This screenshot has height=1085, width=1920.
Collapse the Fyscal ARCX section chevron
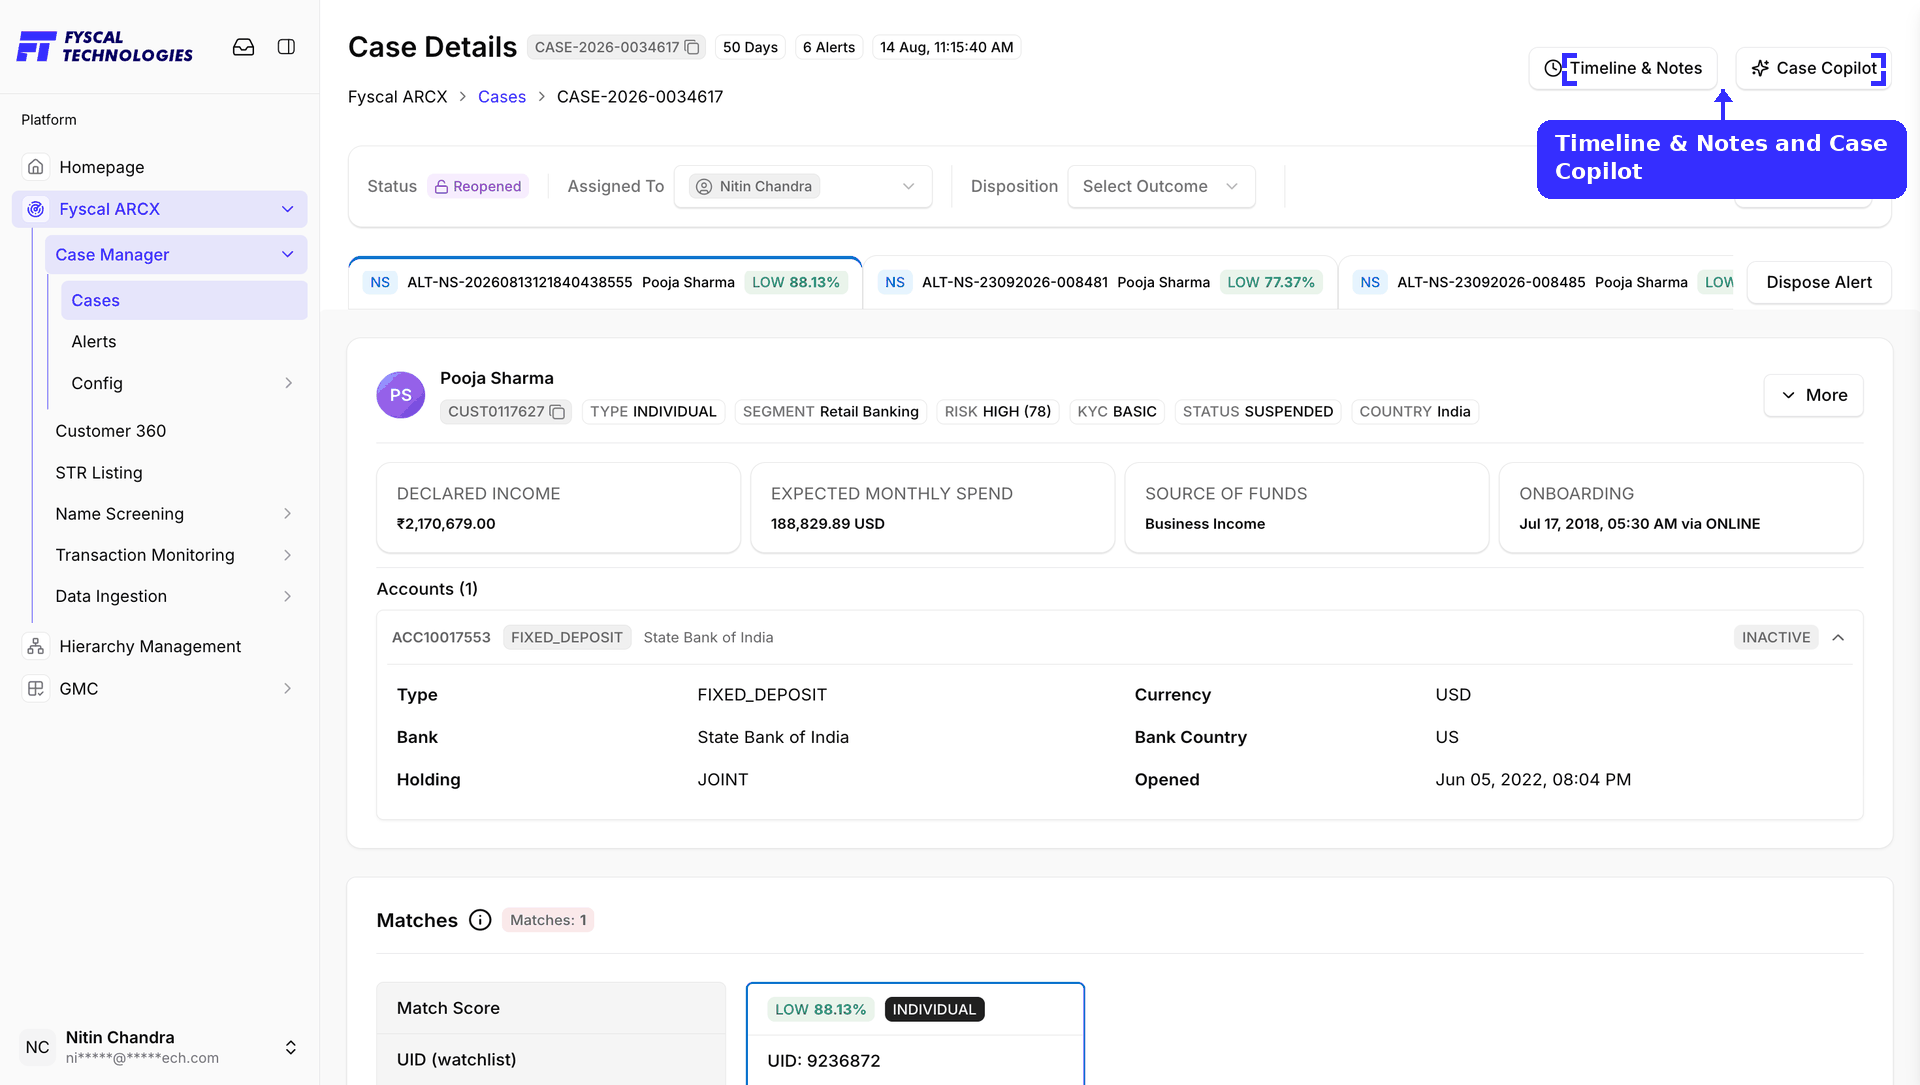(288, 209)
